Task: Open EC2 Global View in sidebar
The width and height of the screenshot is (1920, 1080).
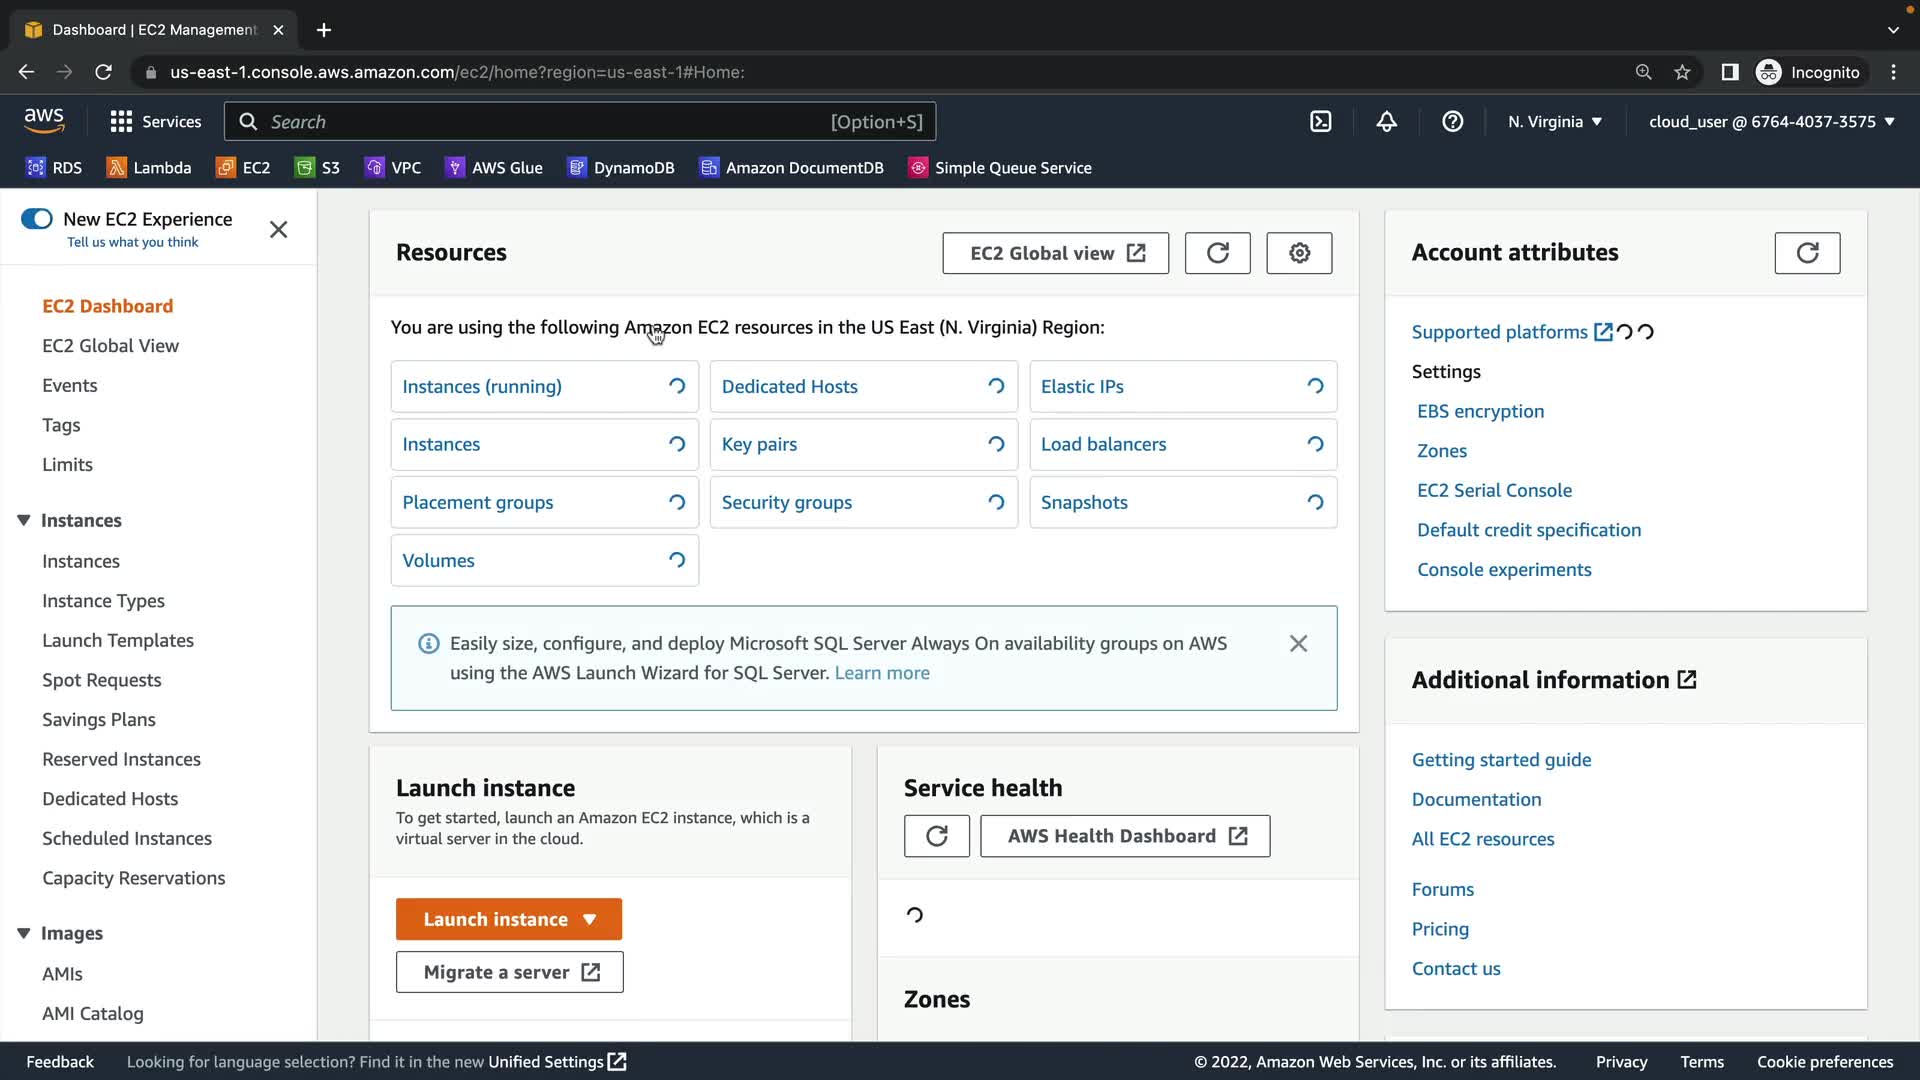Action: pyautogui.click(x=110, y=346)
